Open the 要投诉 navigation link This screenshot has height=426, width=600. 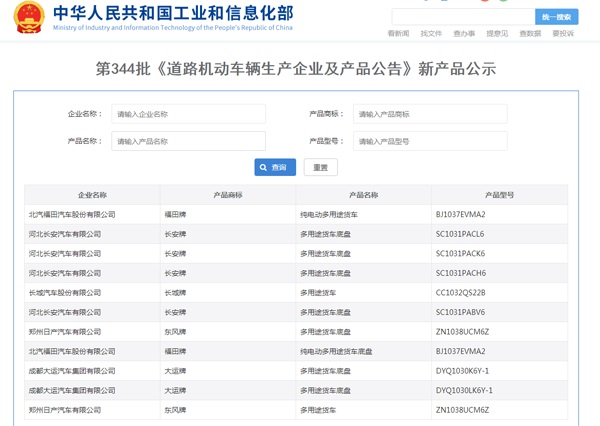563,34
